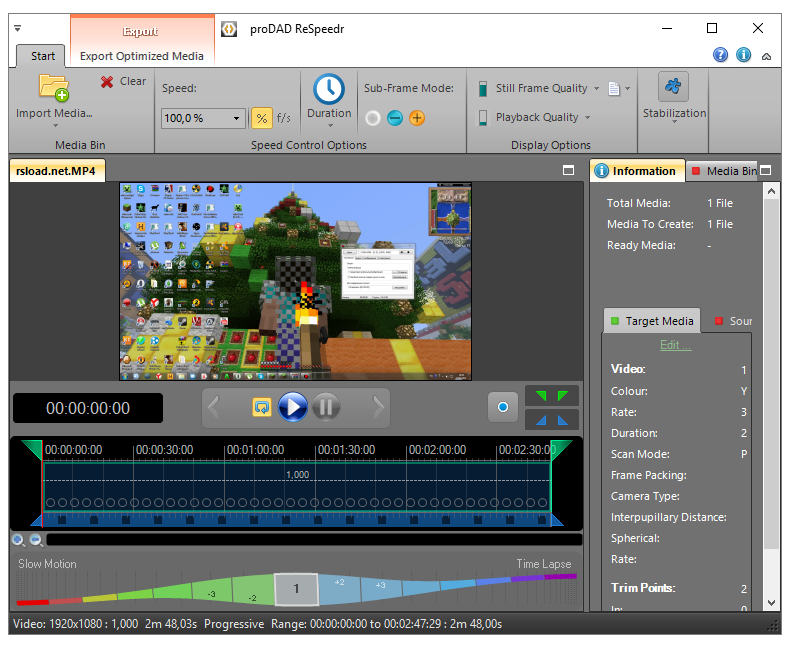796x651 pixels.
Task: Click the Still Frame Quality label
Action: (541, 88)
